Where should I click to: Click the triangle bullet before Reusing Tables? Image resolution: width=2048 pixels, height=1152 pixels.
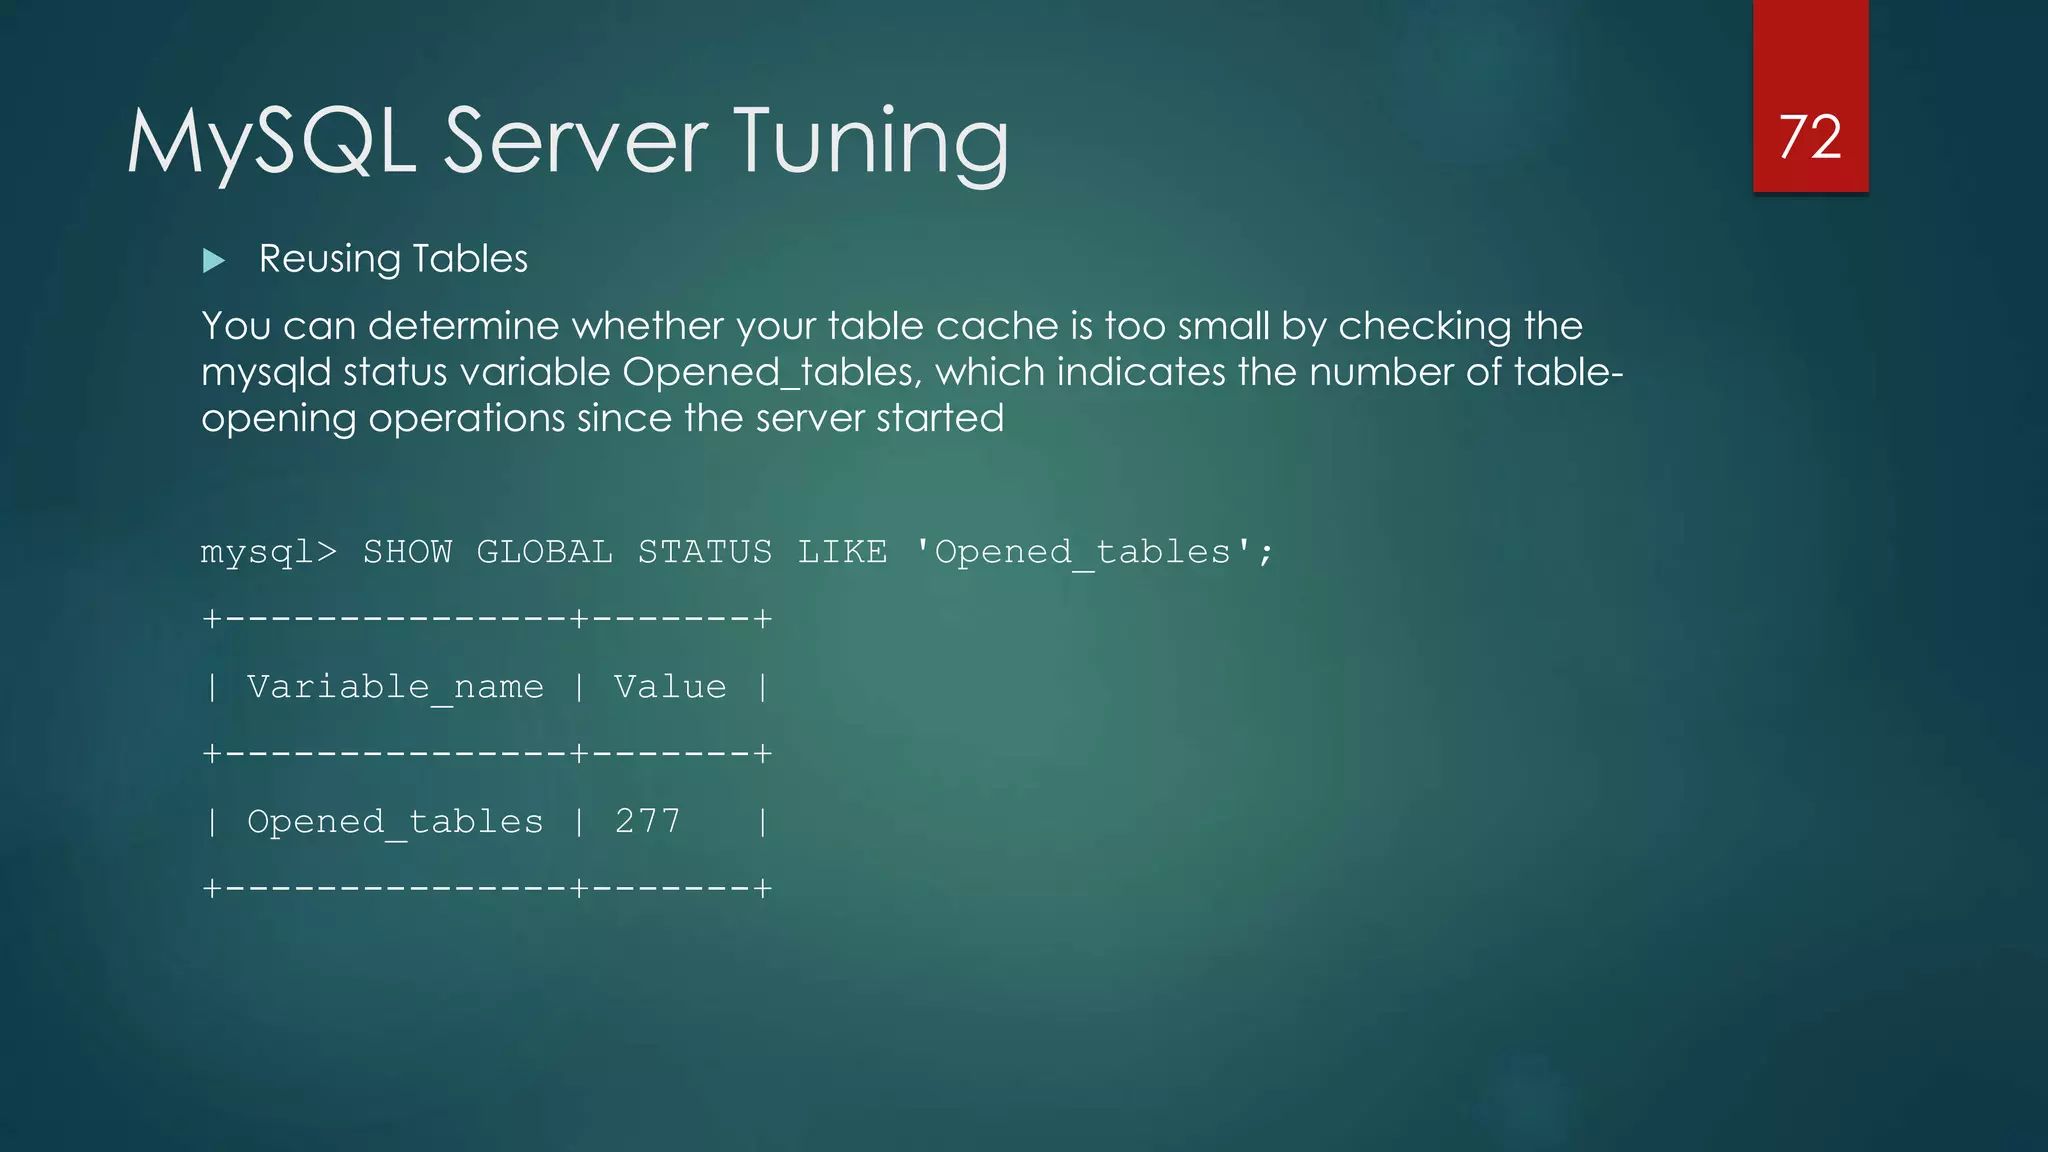(214, 261)
